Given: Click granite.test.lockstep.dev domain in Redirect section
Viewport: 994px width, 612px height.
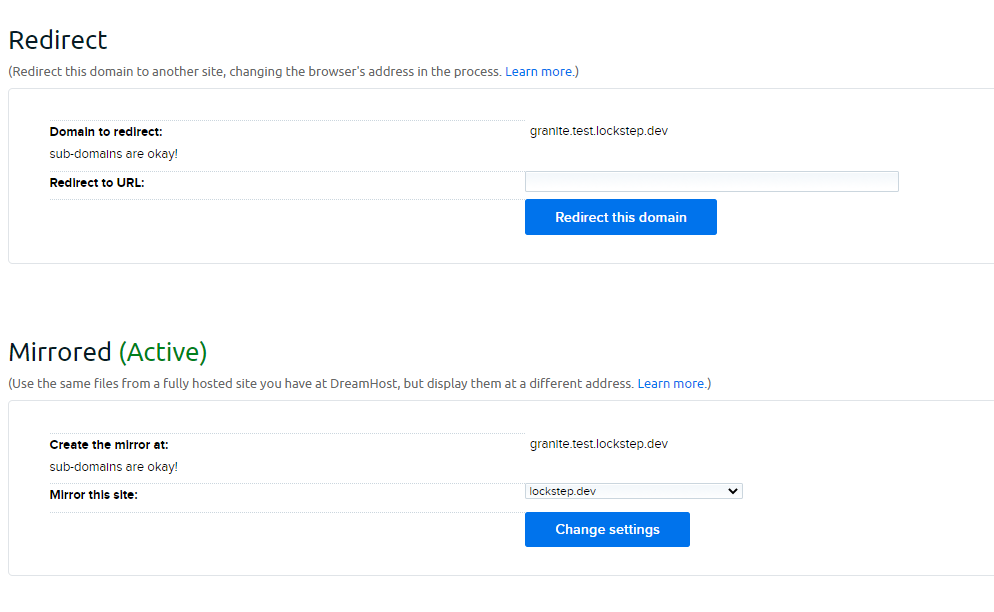Looking at the screenshot, I should pos(598,131).
